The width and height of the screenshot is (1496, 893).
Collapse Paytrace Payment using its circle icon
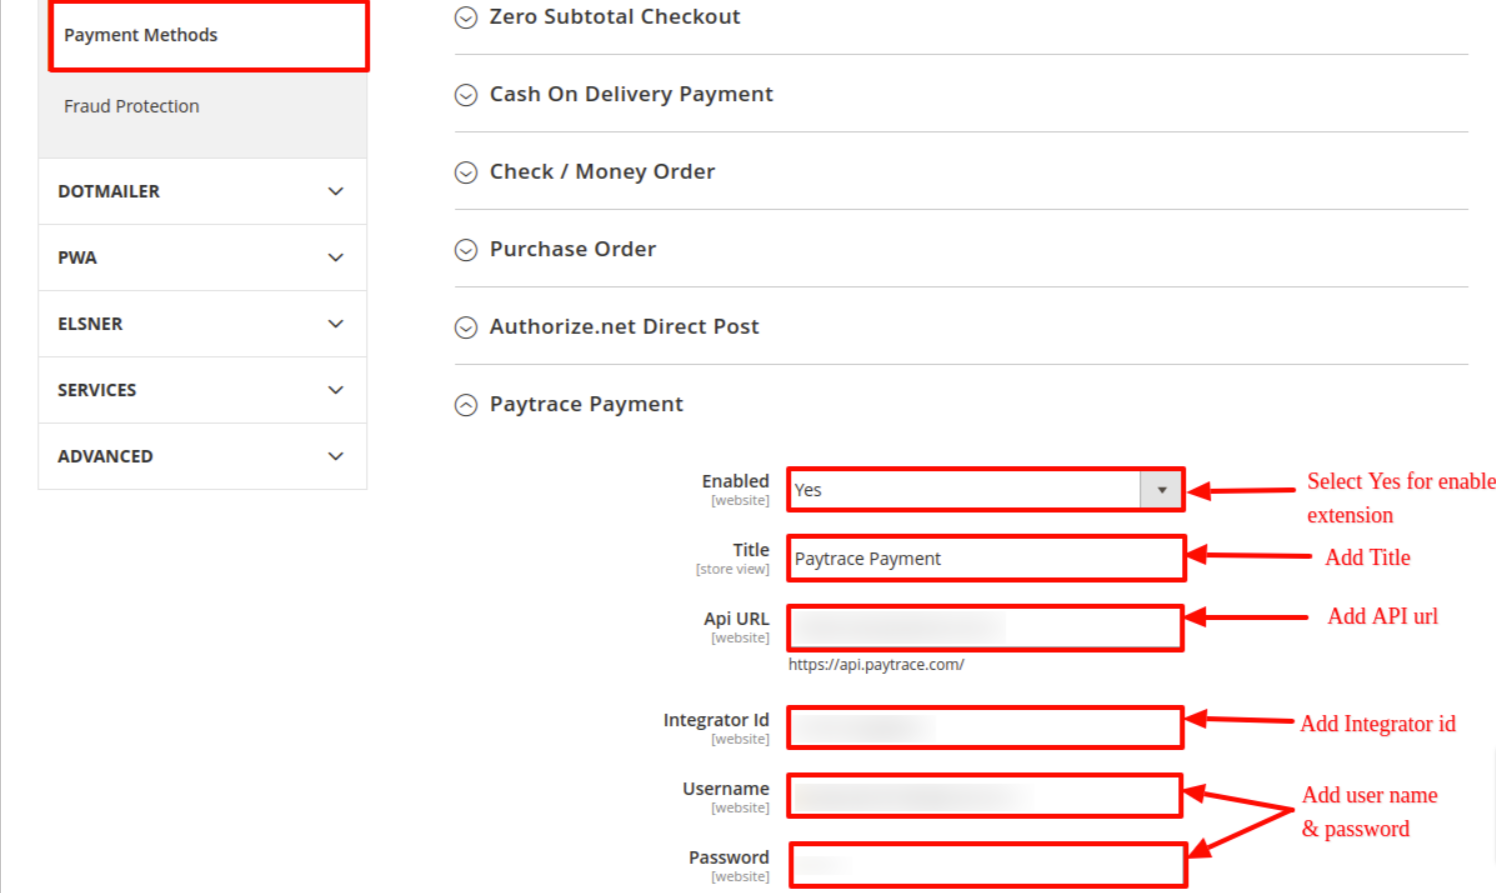click(466, 405)
